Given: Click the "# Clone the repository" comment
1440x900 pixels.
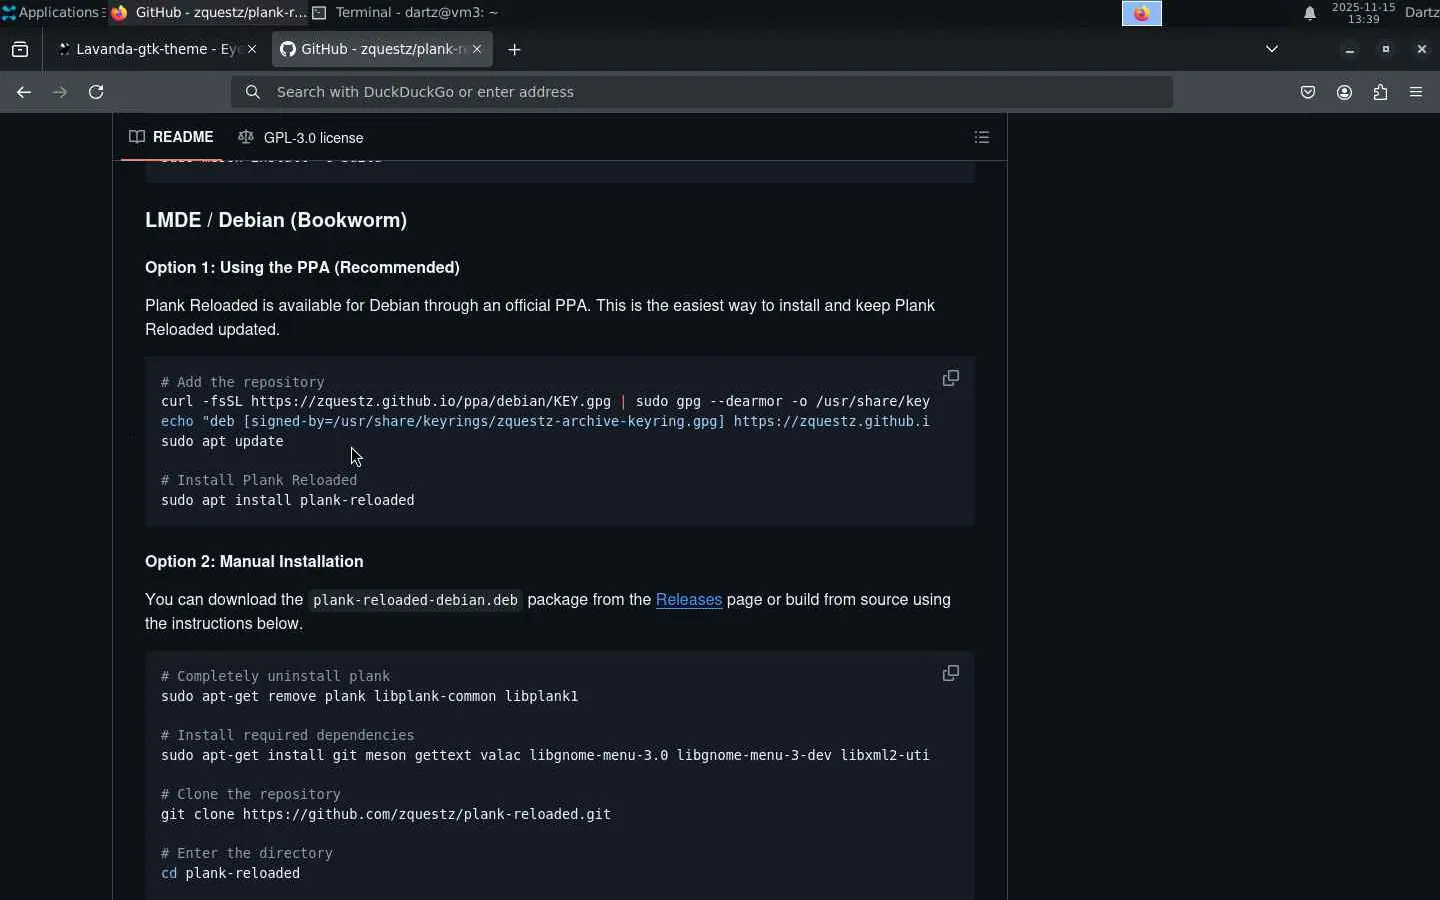Looking at the screenshot, I should coord(251,794).
